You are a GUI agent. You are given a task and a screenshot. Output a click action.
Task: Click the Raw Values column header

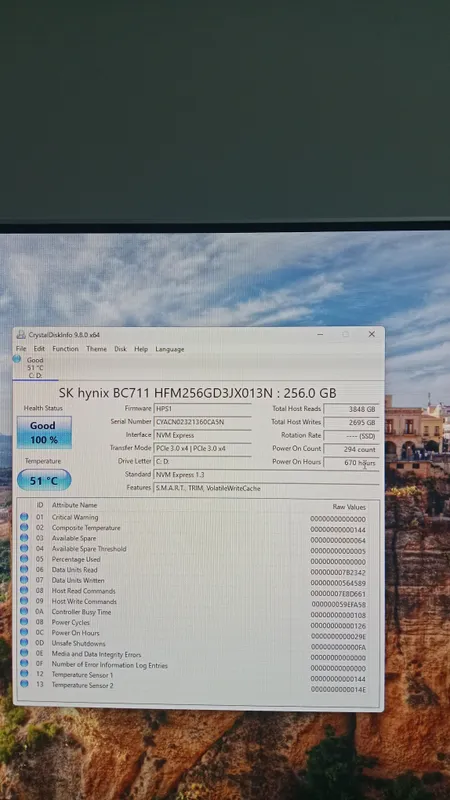(x=349, y=507)
